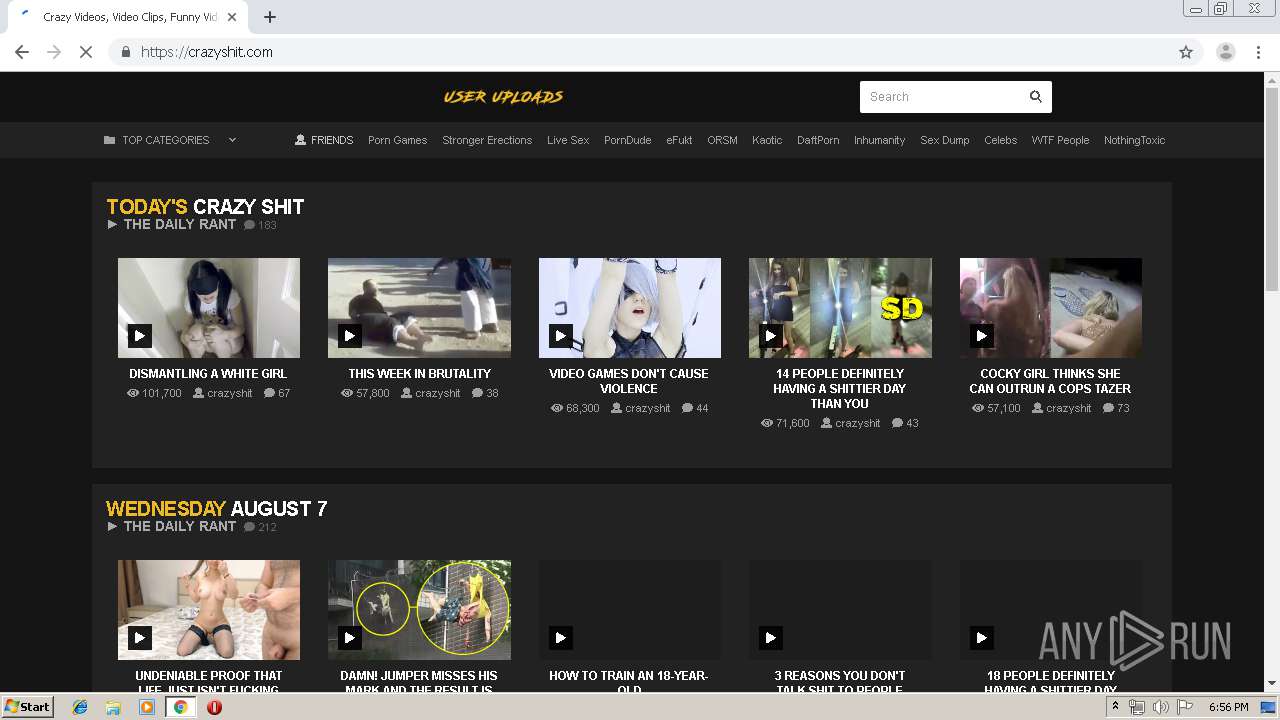Click the browser forward arrow
This screenshot has width=1280, height=720.
[x=54, y=52]
